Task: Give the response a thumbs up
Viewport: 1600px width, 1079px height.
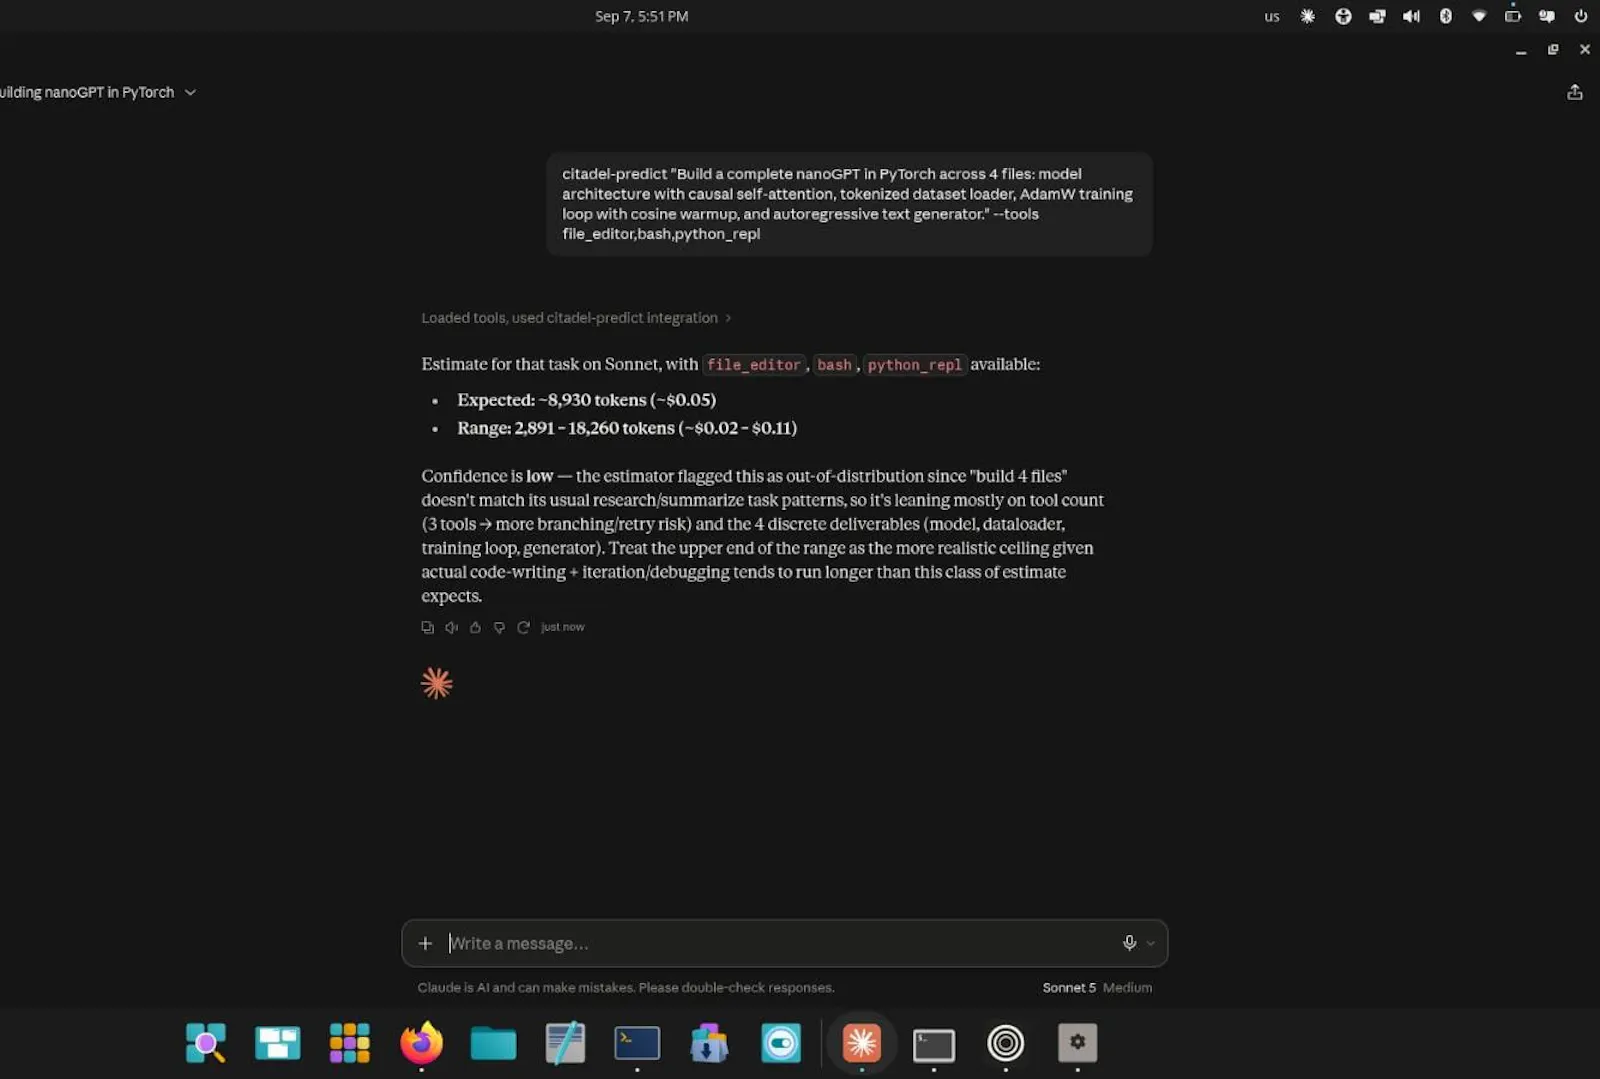Action: click(x=475, y=627)
